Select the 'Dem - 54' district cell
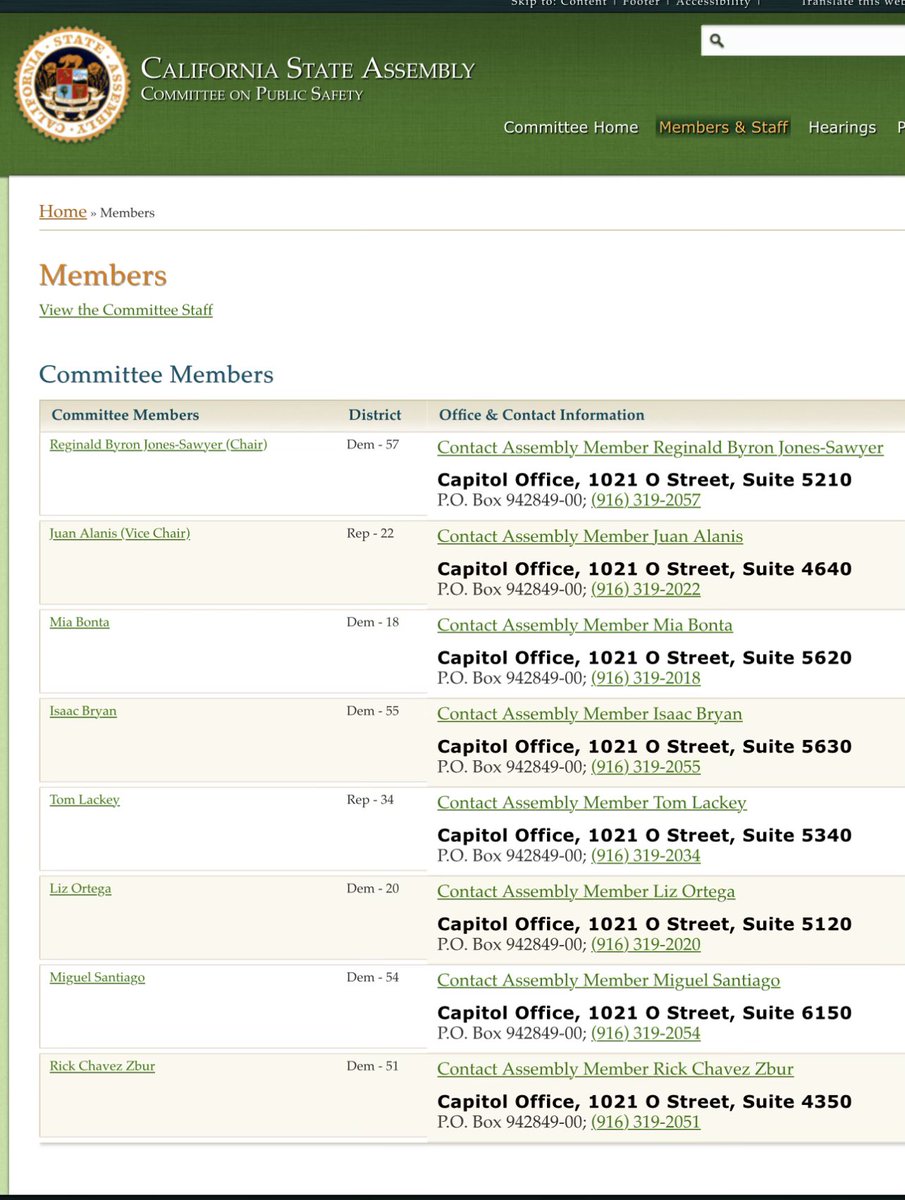Viewport: 905px width, 1200px height. [373, 977]
